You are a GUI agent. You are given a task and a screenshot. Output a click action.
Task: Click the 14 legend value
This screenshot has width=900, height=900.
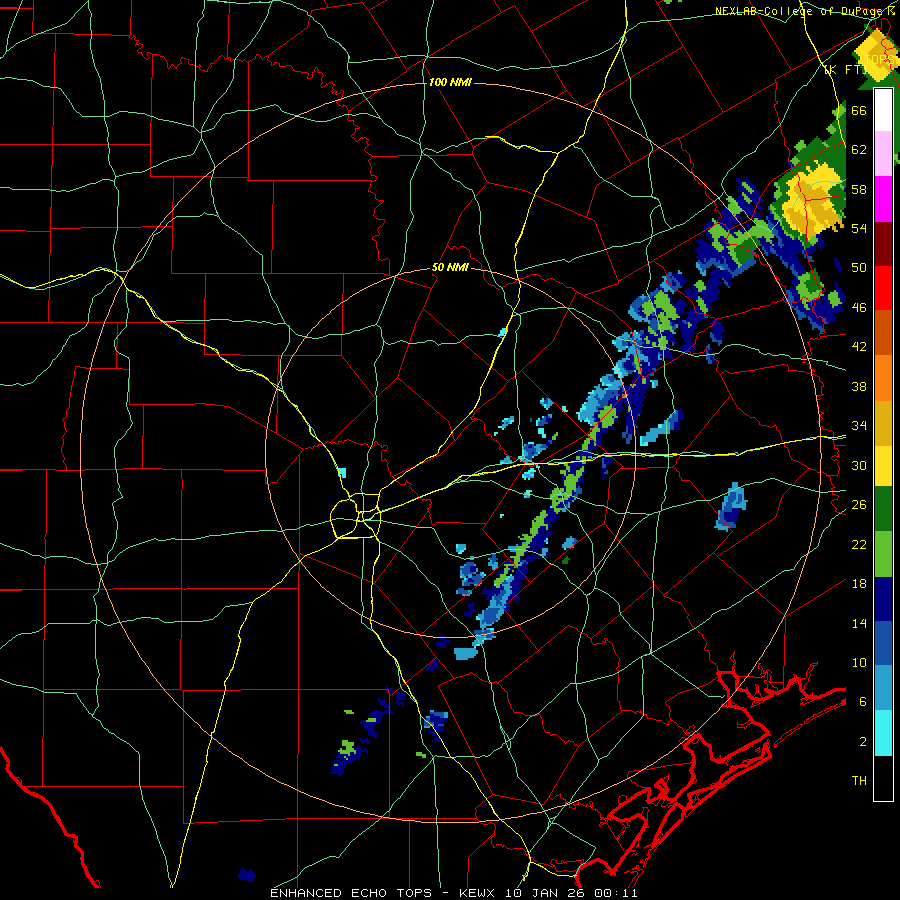point(859,623)
